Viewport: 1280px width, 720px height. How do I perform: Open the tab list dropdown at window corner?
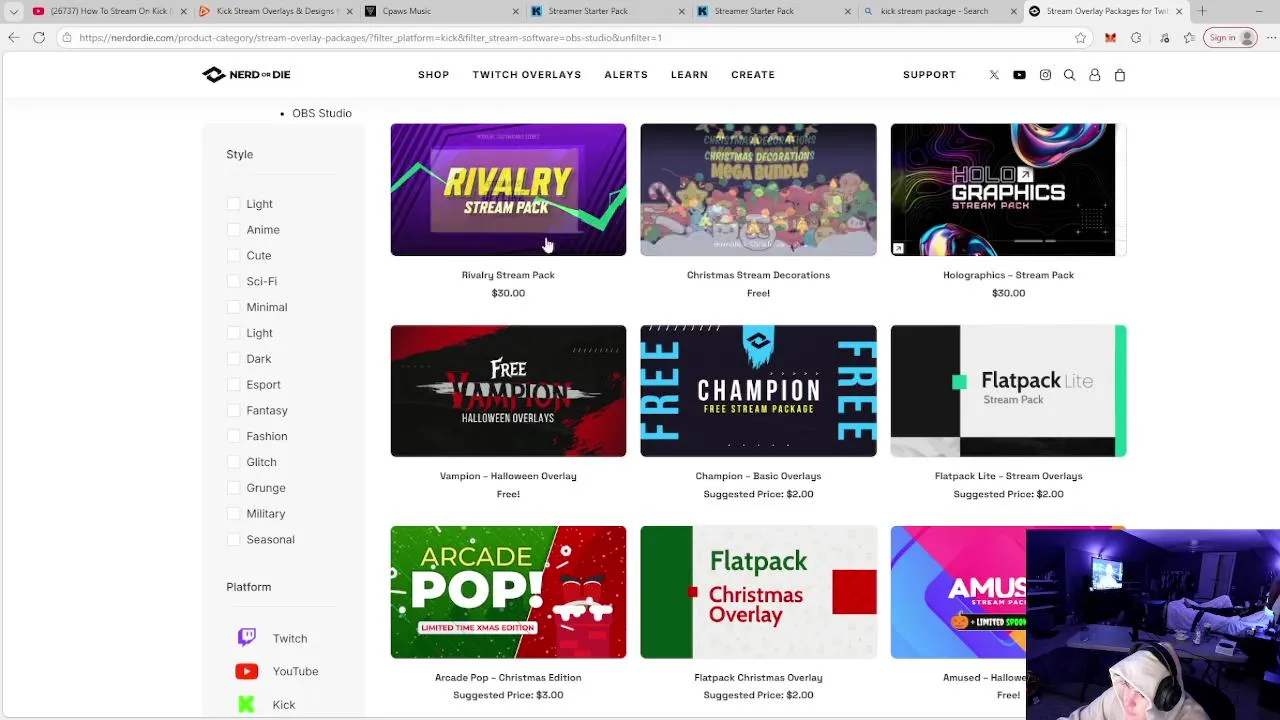pyautogui.click(x=13, y=11)
